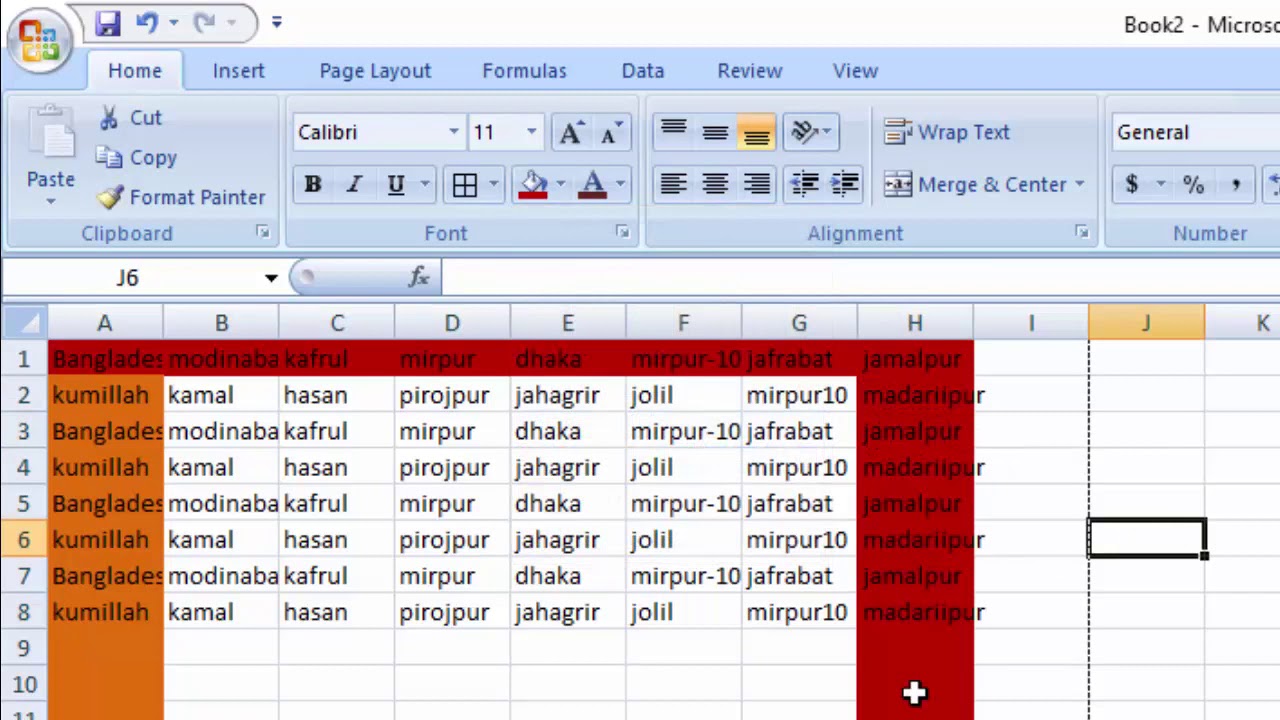Open the Review tab
This screenshot has width=1280, height=720.
pyautogui.click(x=749, y=71)
